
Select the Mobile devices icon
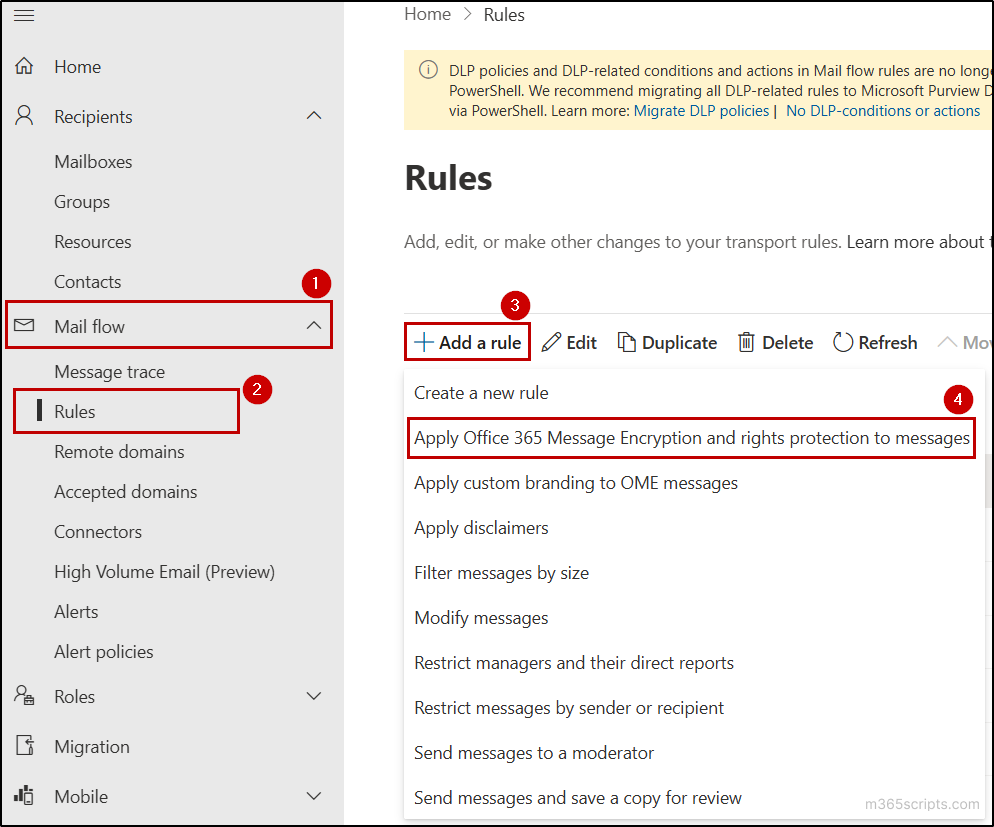pos(24,796)
